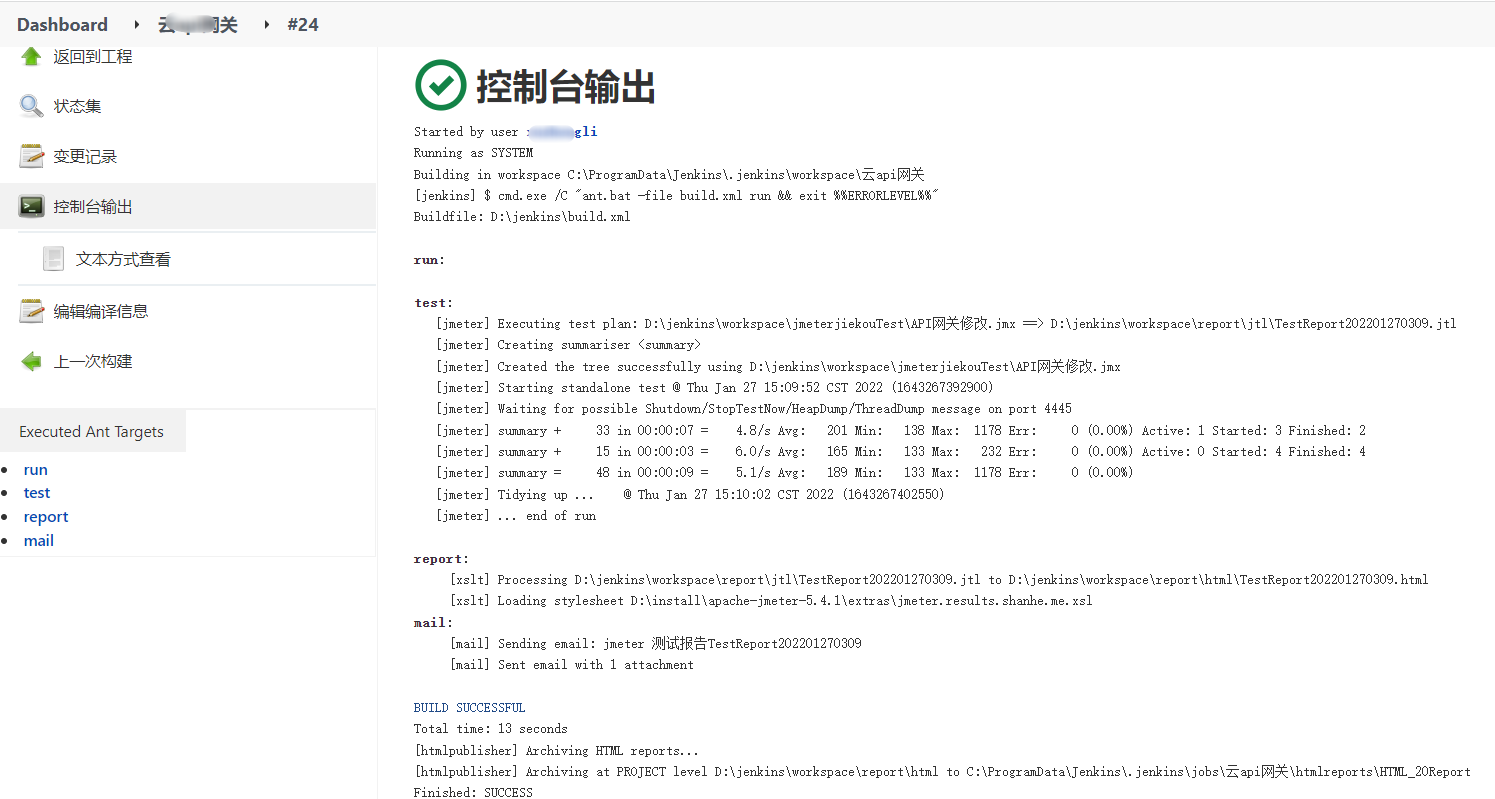Click the 'Total time: 13 seconds' line
Image resolution: width=1495 pixels, height=799 pixels.
(491, 728)
